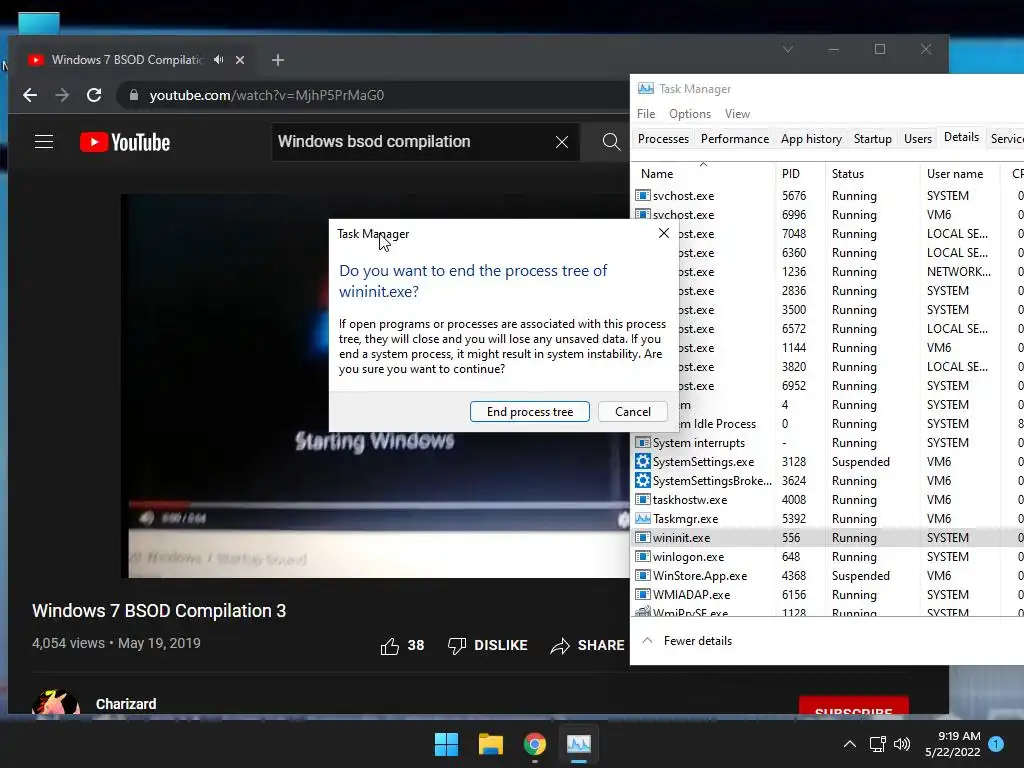Sort by the User name column header
This screenshot has width=1024, height=768.
(x=960, y=174)
